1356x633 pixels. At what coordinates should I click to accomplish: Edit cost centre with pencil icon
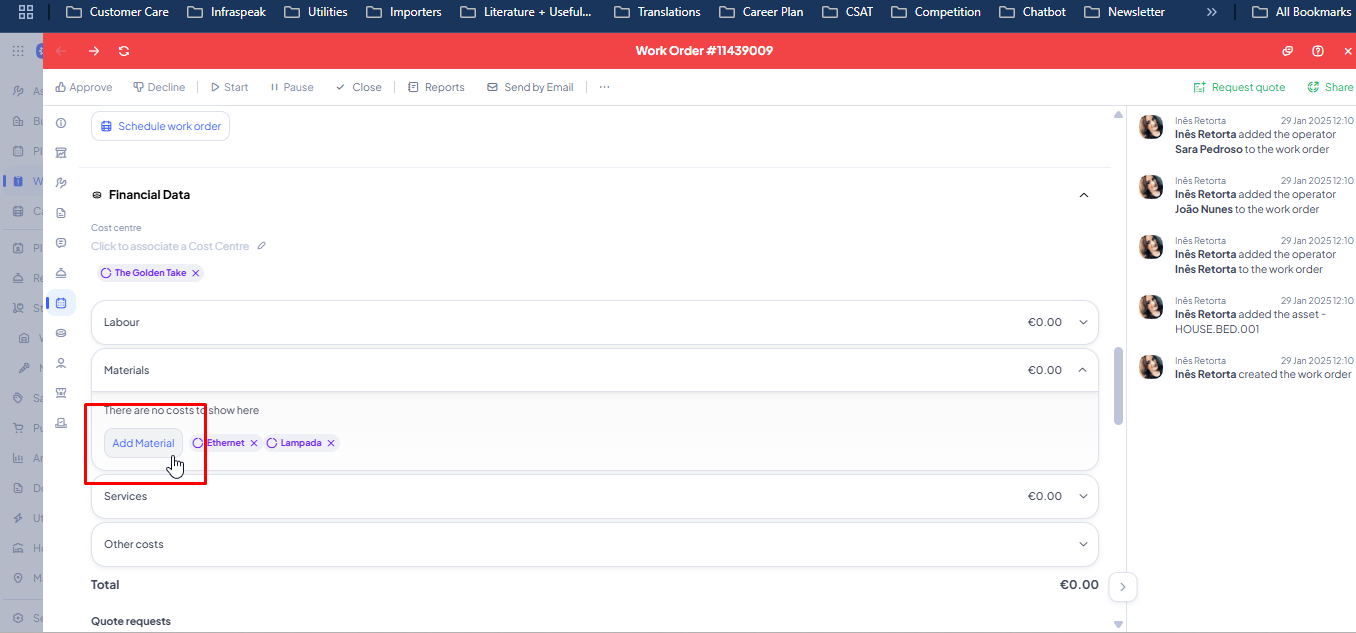(x=262, y=246)
